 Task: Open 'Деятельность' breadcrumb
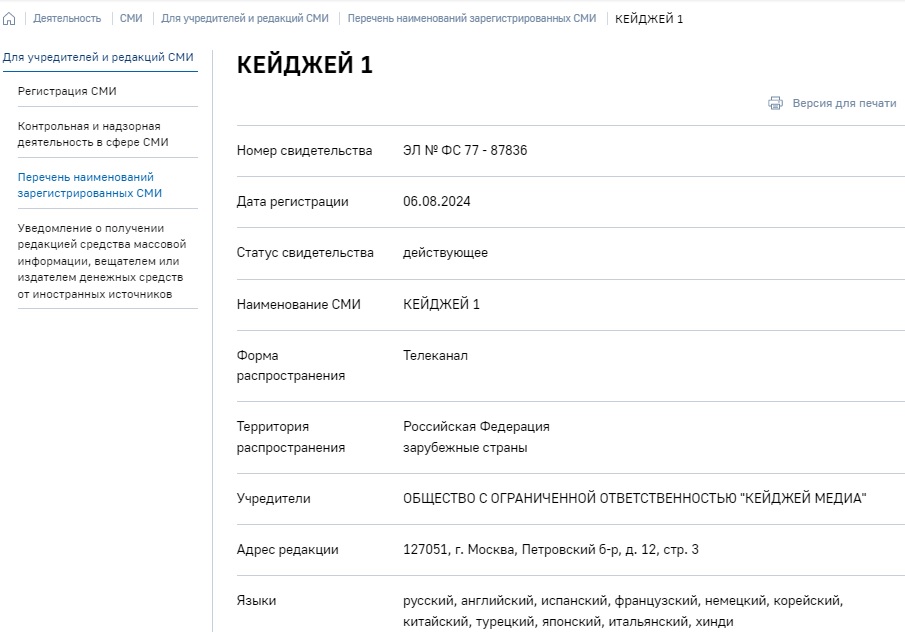[x=67, y=18]
